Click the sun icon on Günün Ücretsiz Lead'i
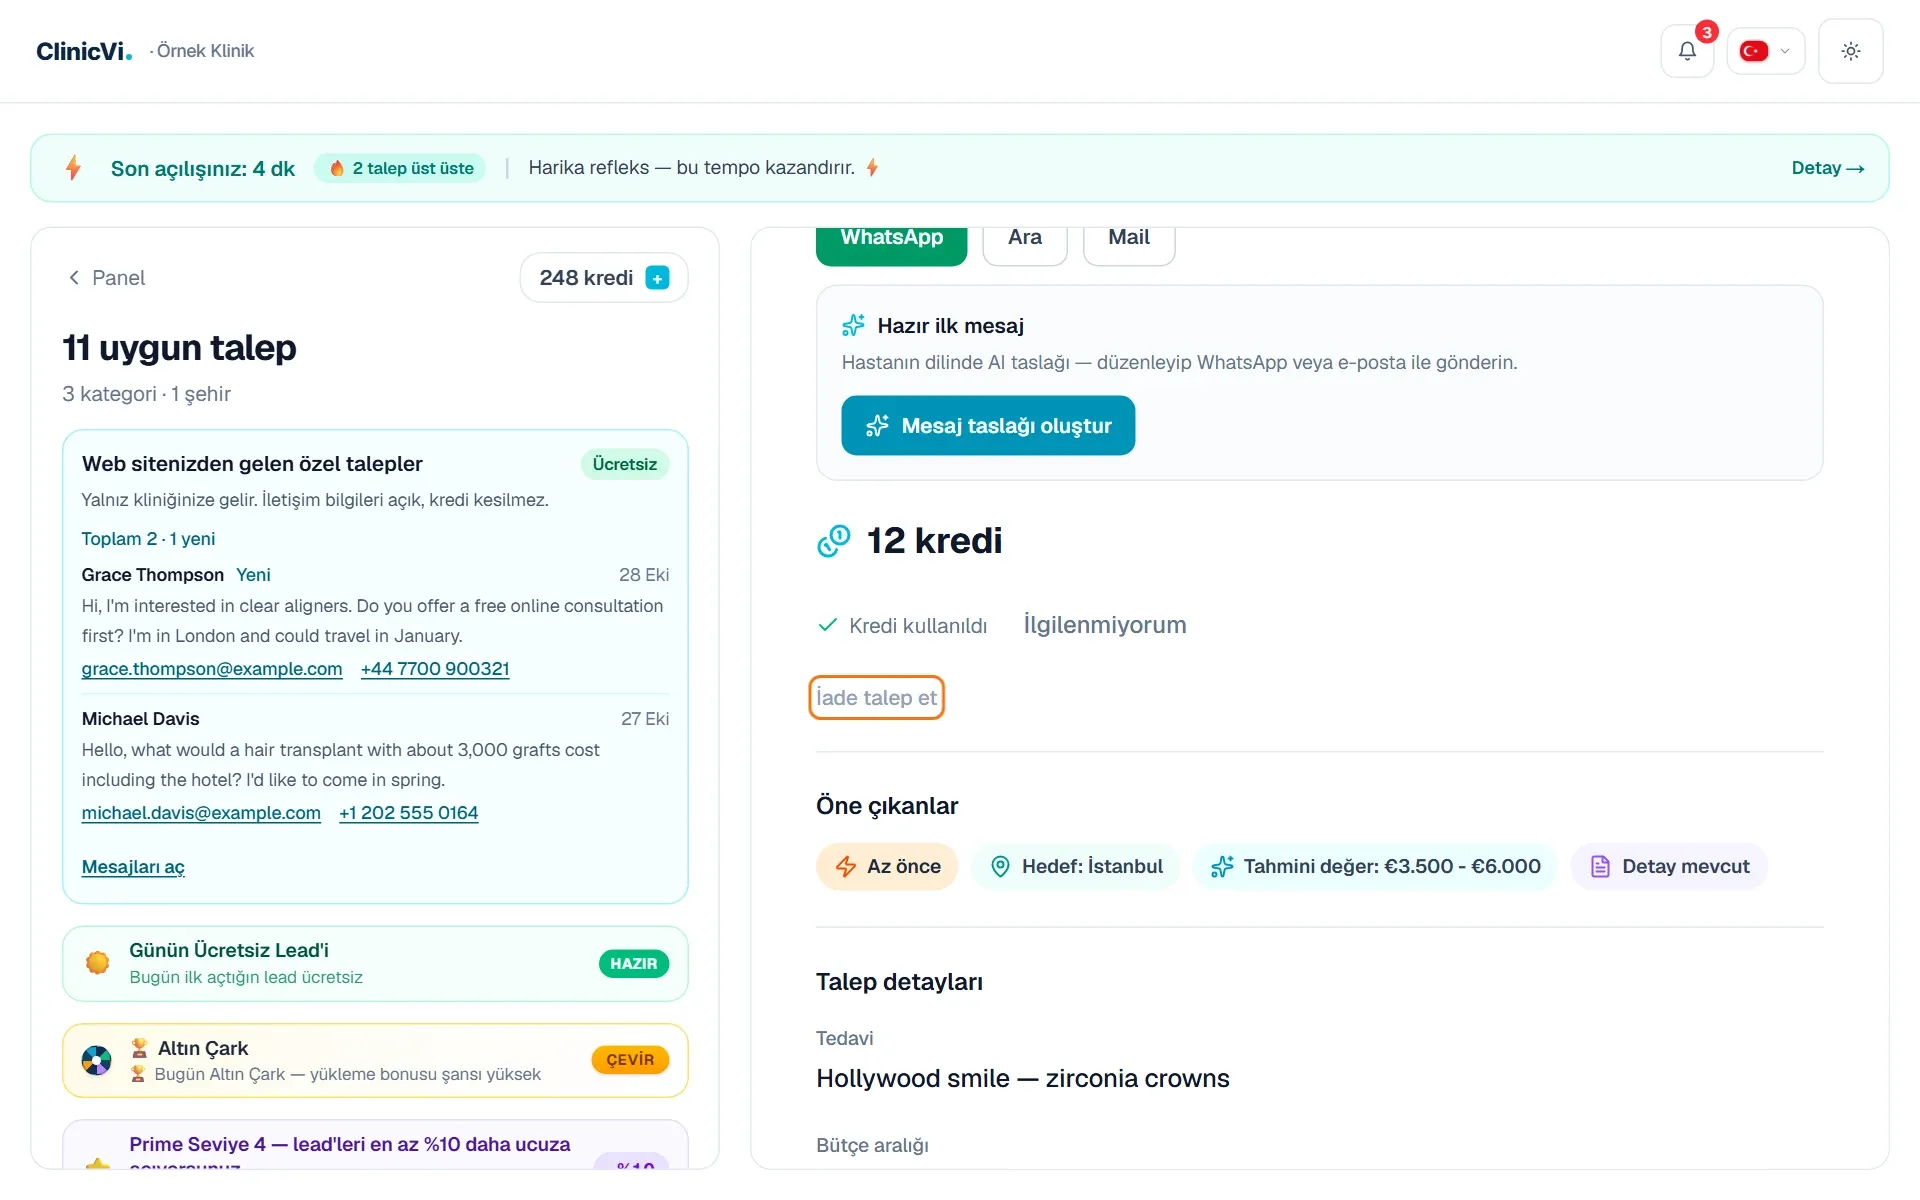This screenshot has height=1200, width=1920. click(97, 963)
